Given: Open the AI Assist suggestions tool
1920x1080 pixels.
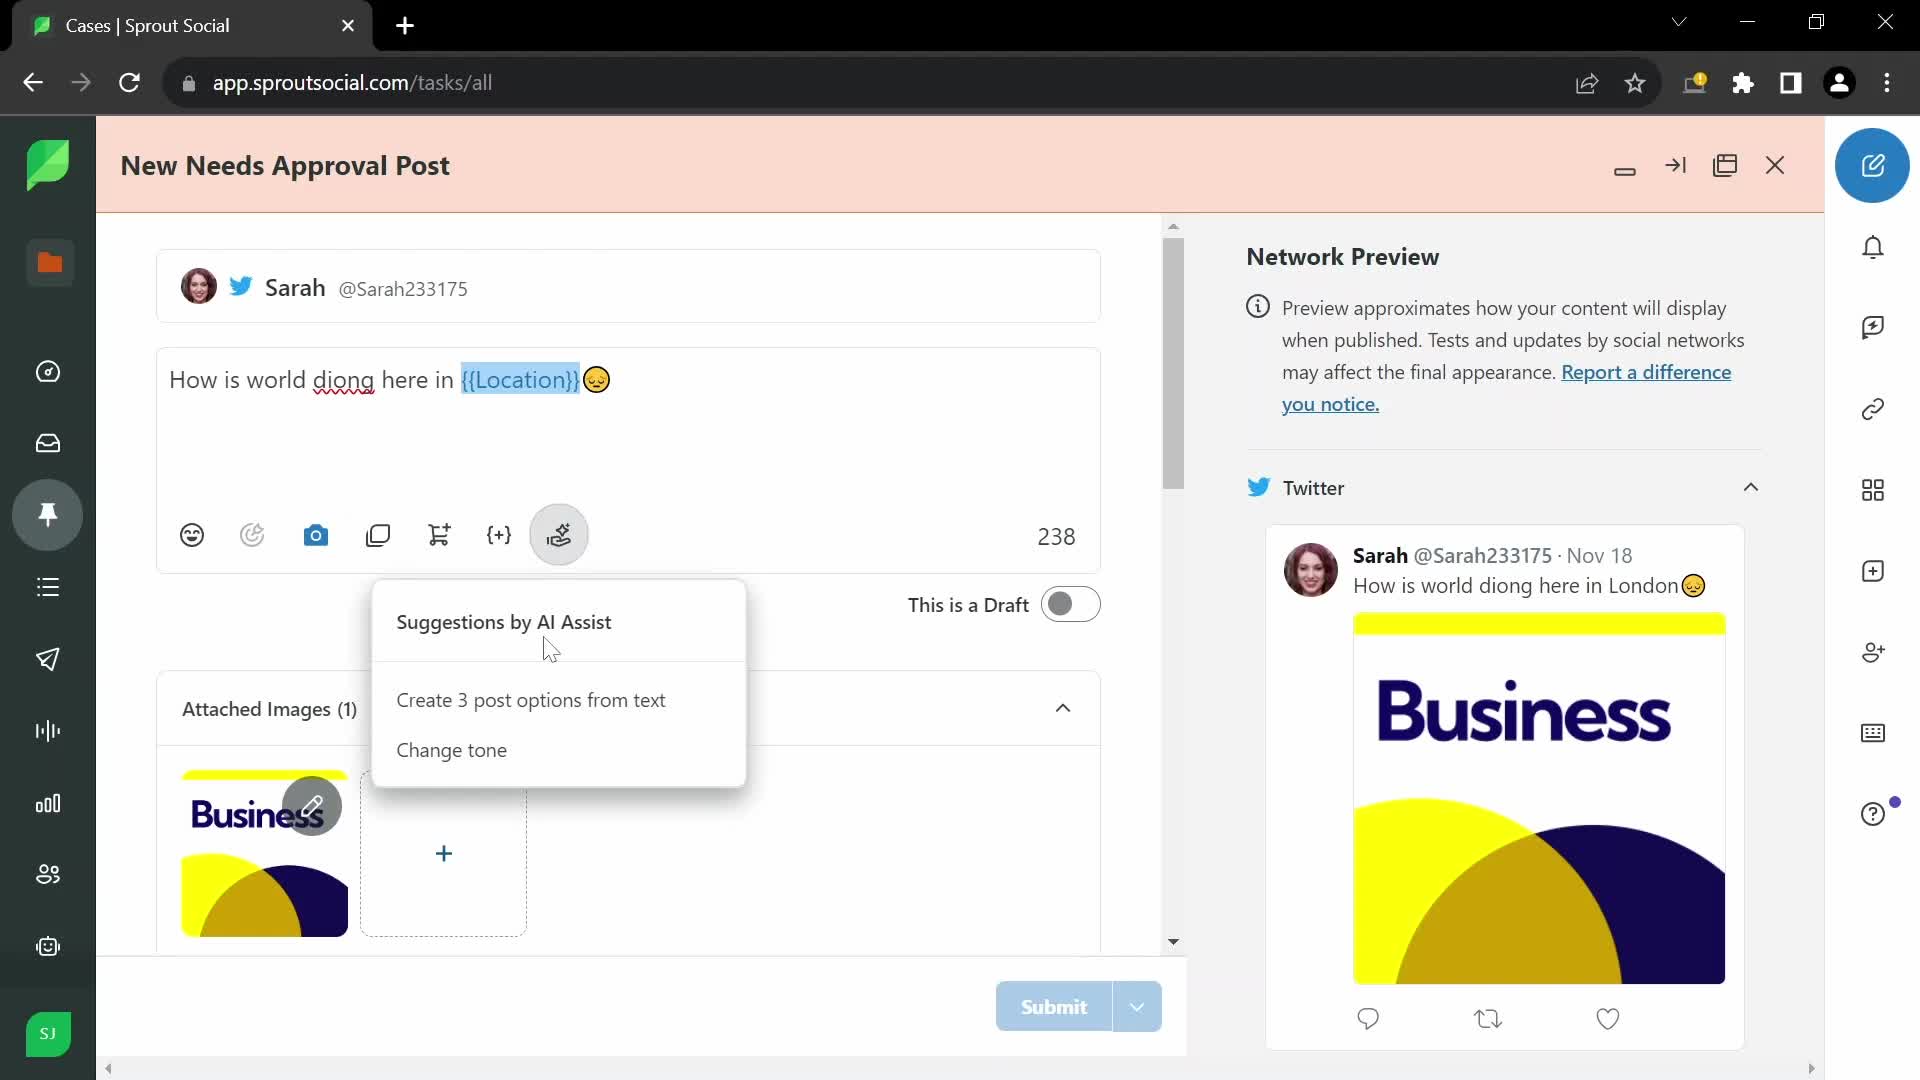Looking at the screenshot, I should 559,535.
